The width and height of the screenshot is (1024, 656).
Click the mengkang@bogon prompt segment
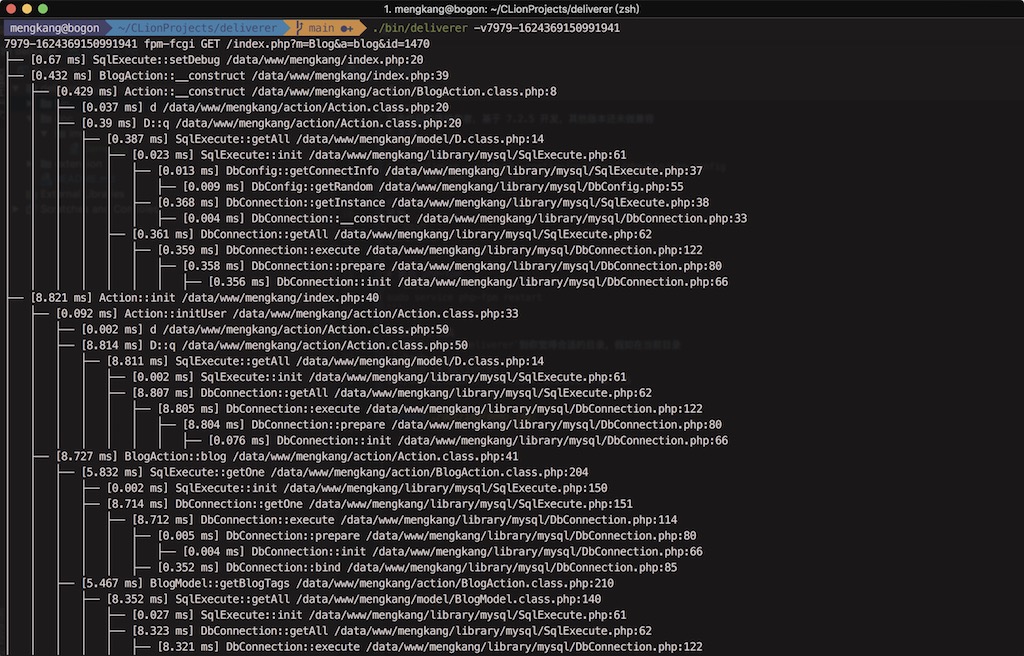[53, 28]
